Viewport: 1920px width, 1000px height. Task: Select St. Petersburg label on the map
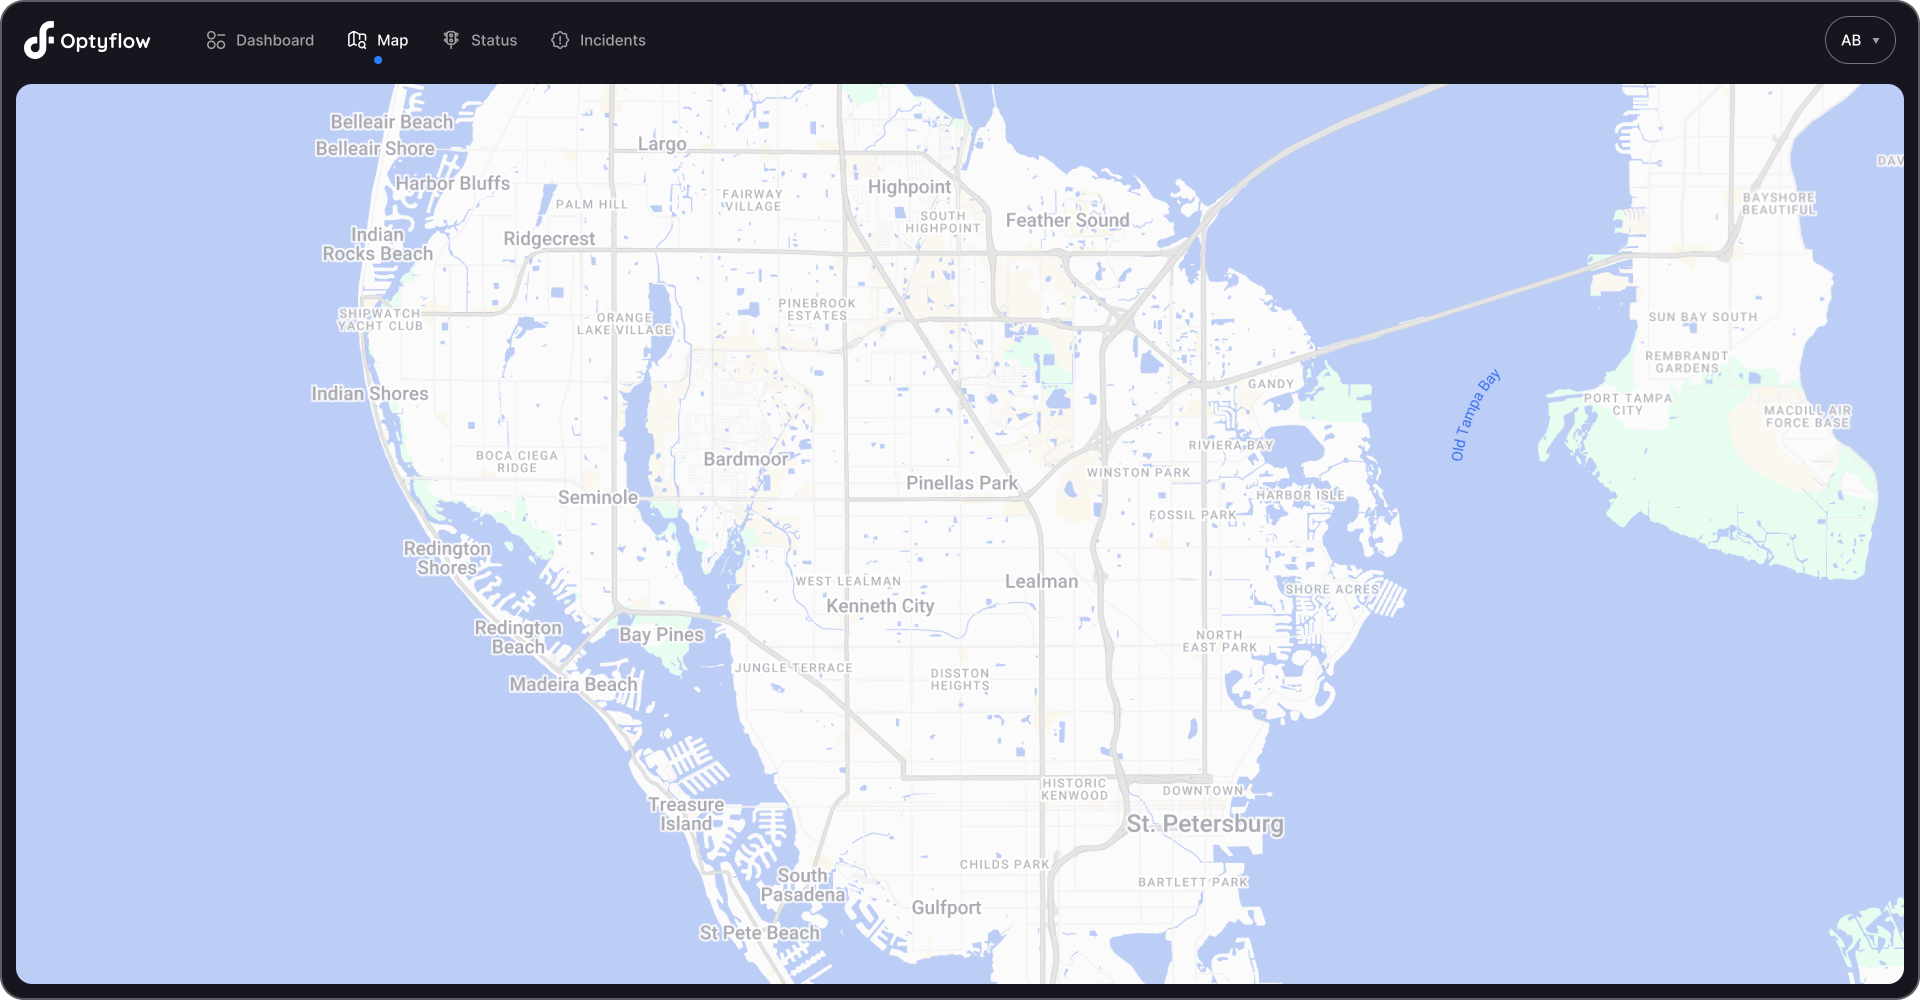tap(1205, 824)
